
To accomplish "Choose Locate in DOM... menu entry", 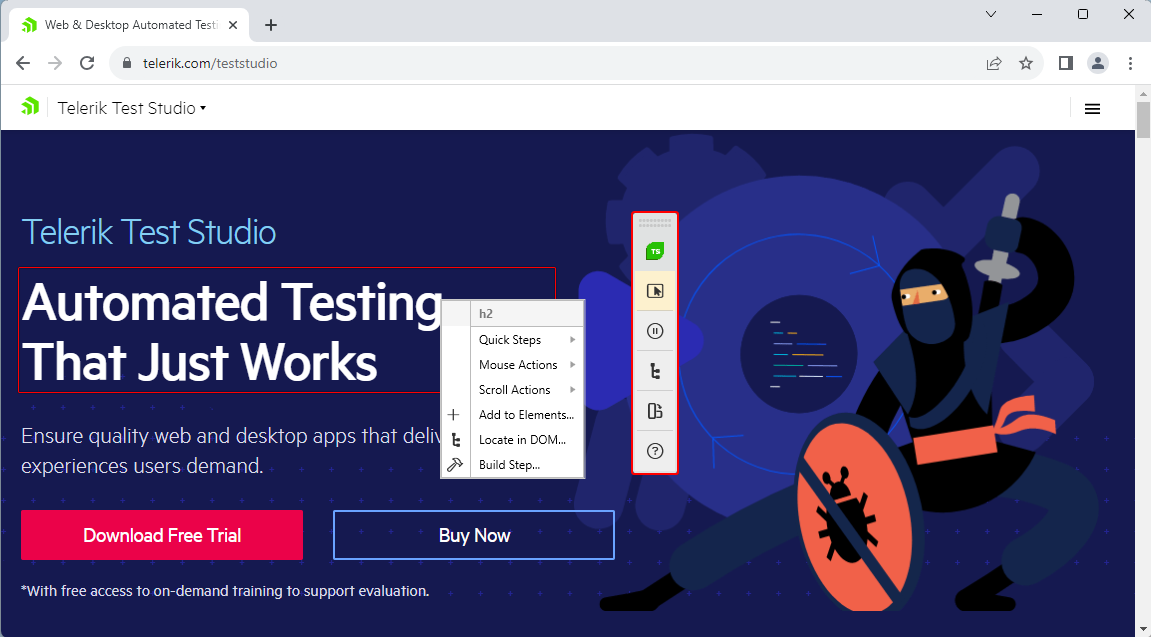I will pos(527,440).
